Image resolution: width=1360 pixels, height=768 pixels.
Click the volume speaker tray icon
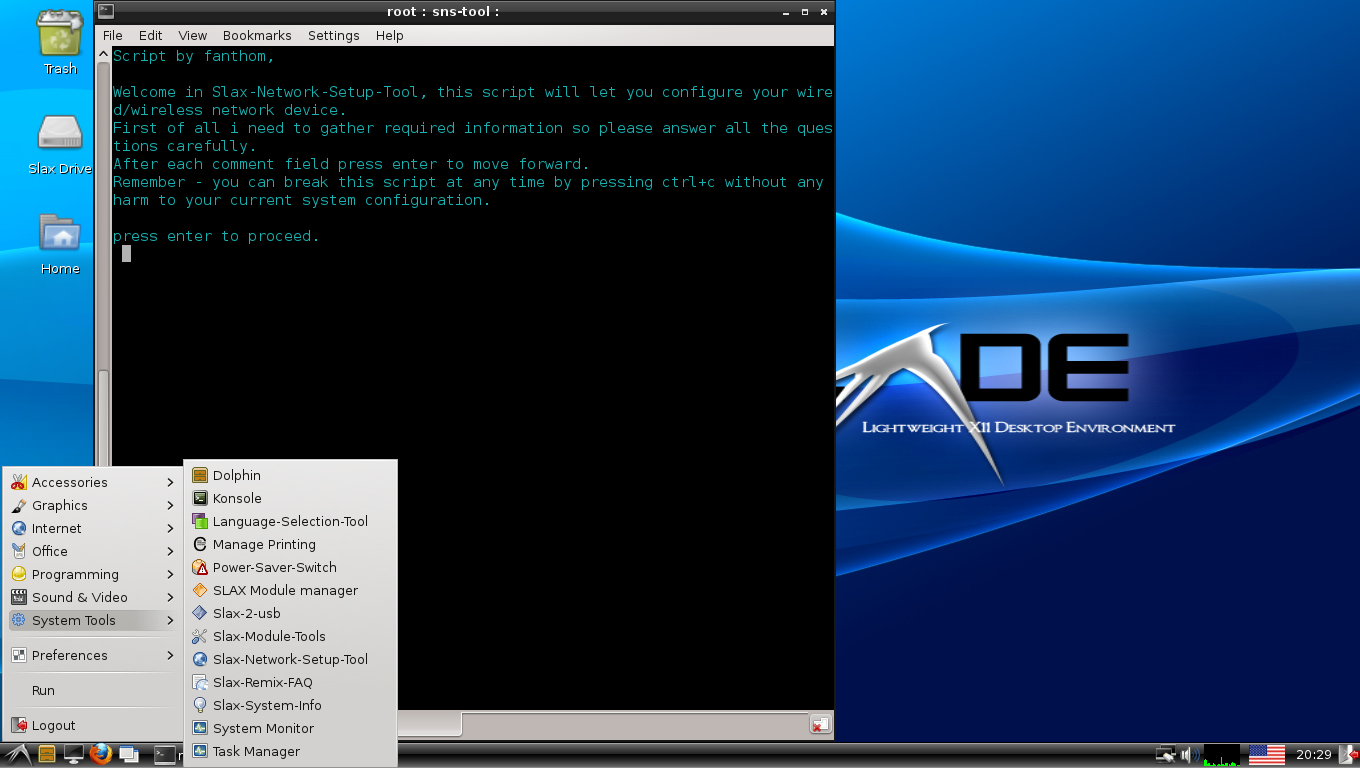1189,755
